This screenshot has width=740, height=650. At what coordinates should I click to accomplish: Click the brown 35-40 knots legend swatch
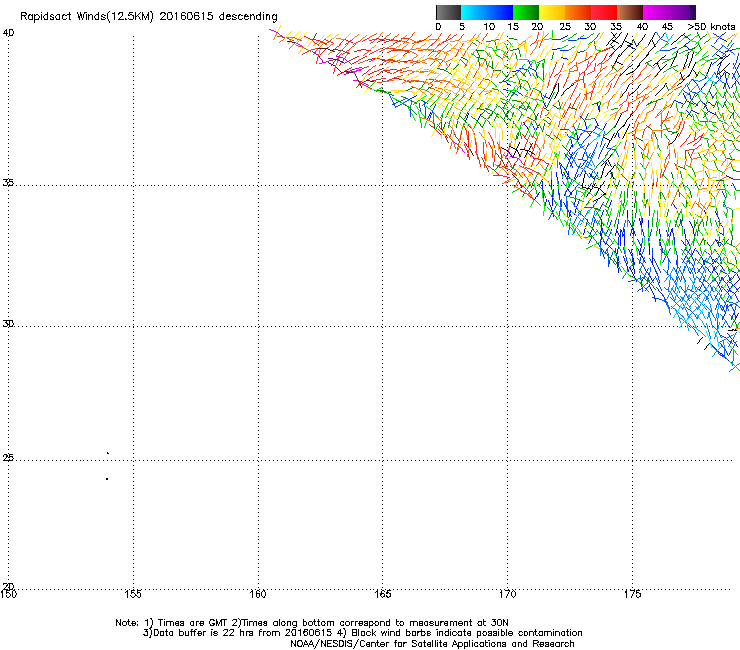coord(630,12)
